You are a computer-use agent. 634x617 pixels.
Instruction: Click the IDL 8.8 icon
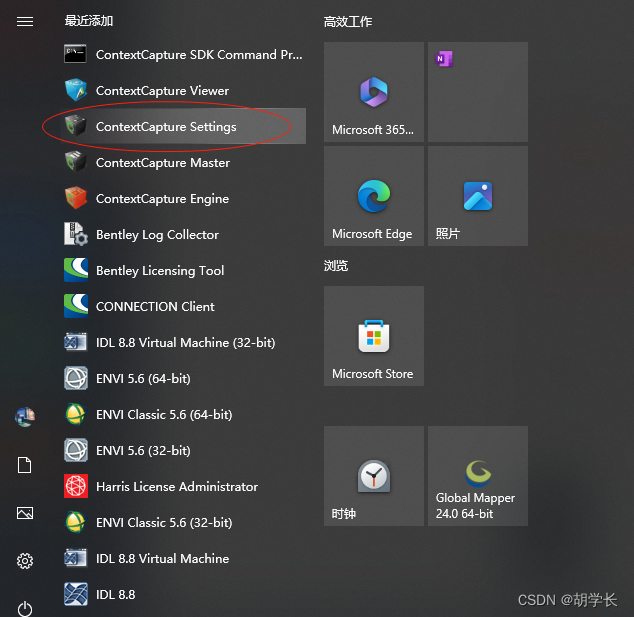(76, 594)
